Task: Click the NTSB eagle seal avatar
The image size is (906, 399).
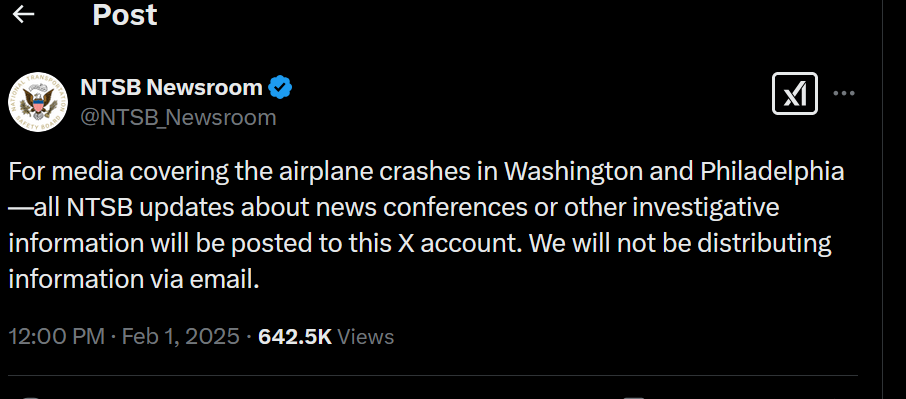Action: pos(38,102)
